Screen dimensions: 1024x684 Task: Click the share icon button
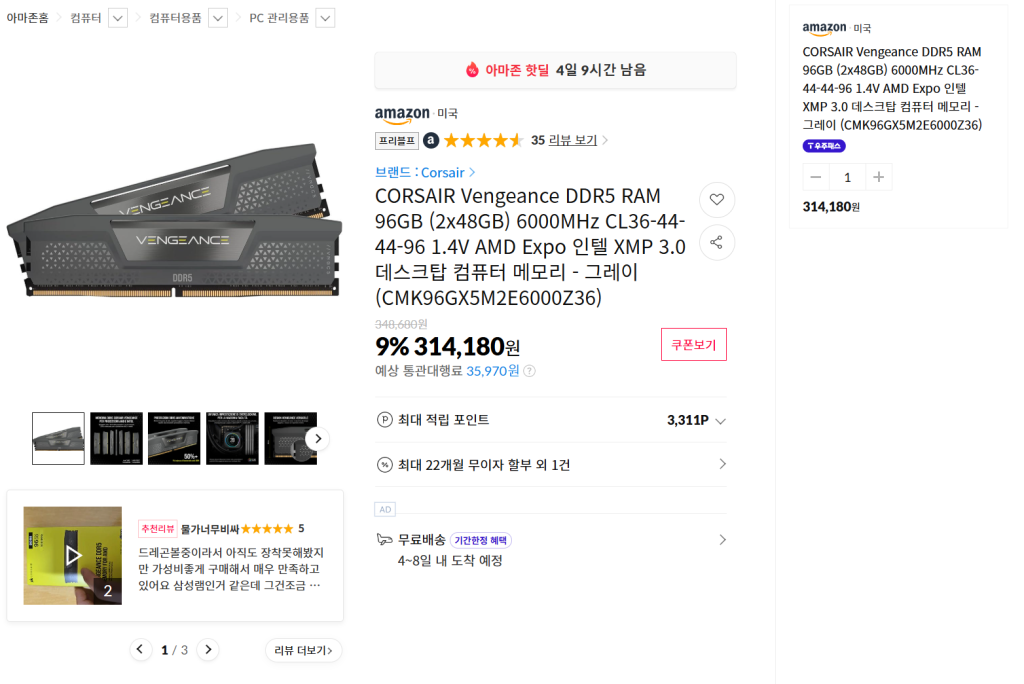[717, 242]
